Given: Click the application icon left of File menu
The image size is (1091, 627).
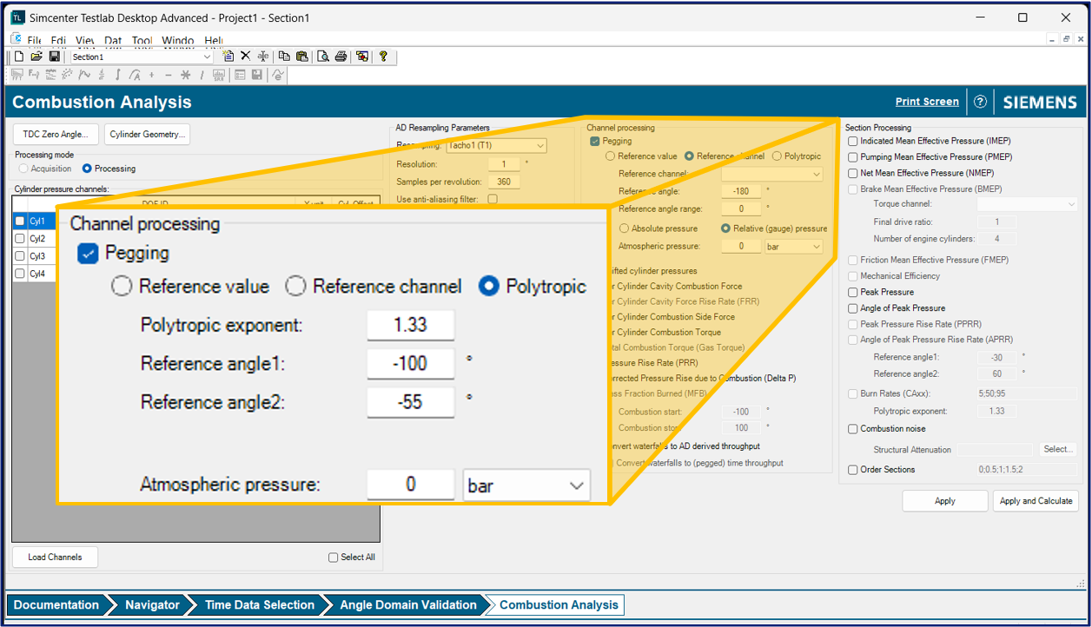Looking at the screenshot, I should (x=16, y=39).
